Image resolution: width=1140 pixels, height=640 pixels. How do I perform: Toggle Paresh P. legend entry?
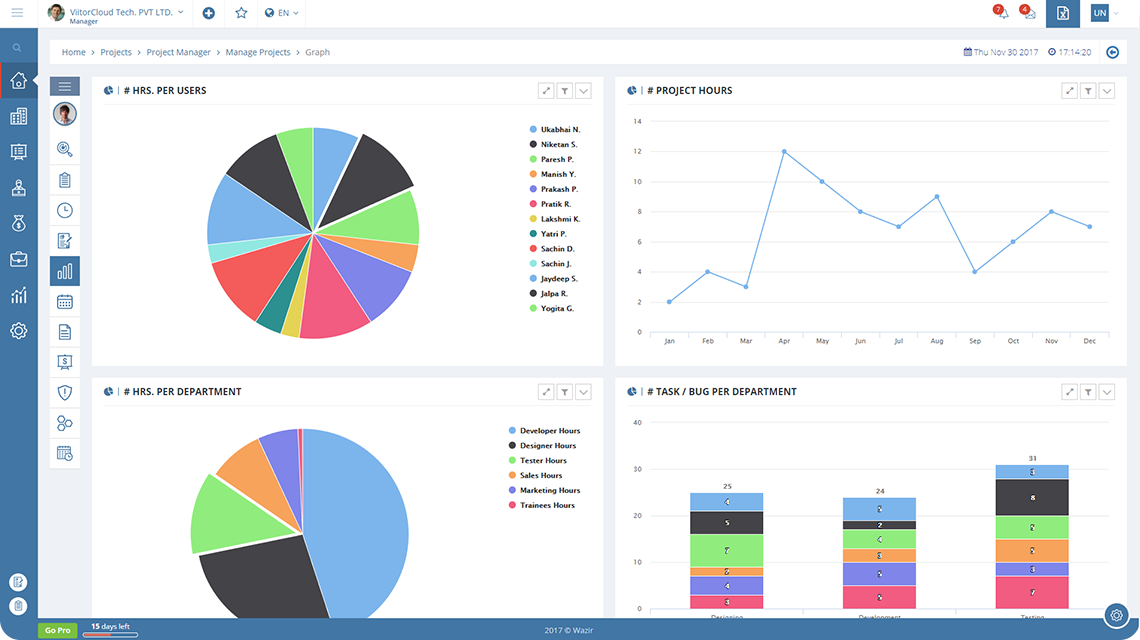552,159
